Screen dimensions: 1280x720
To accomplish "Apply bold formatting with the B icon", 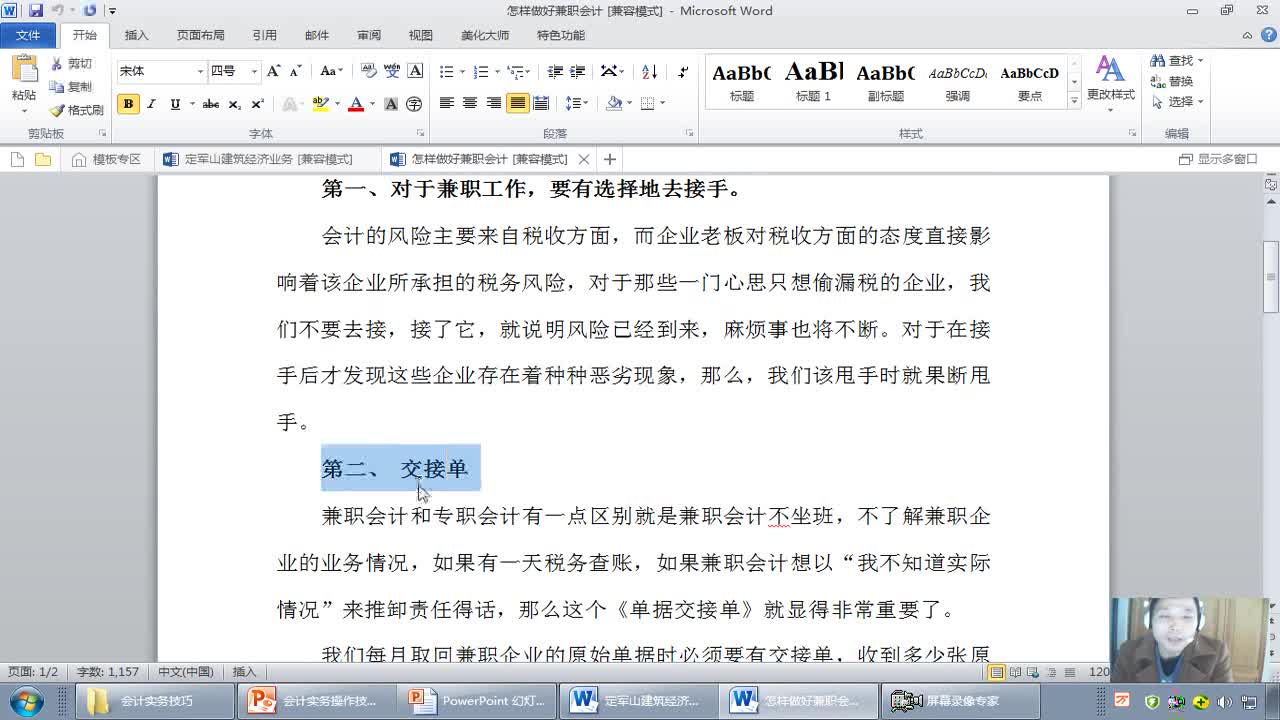I will tap(128, 104).
